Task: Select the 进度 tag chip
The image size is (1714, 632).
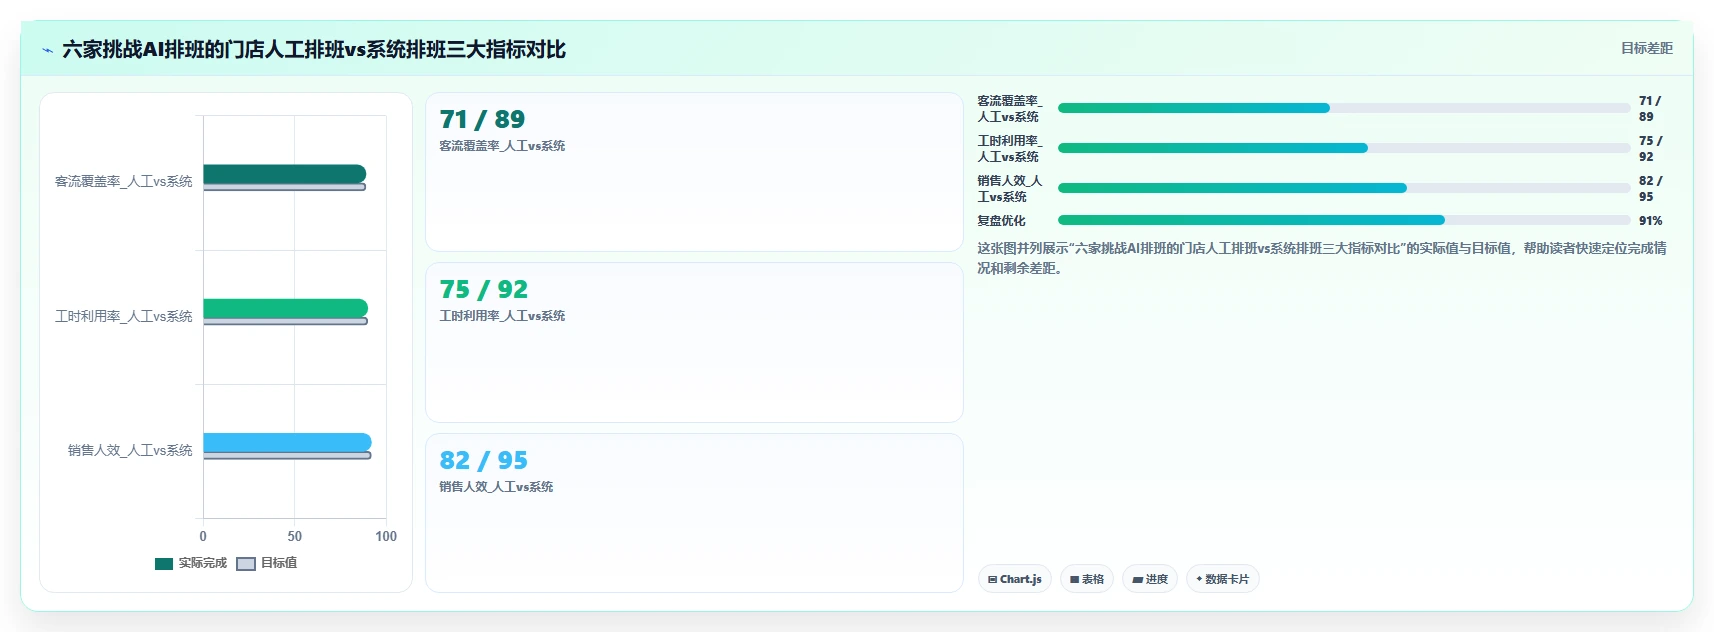Action: coord(1150,579)
